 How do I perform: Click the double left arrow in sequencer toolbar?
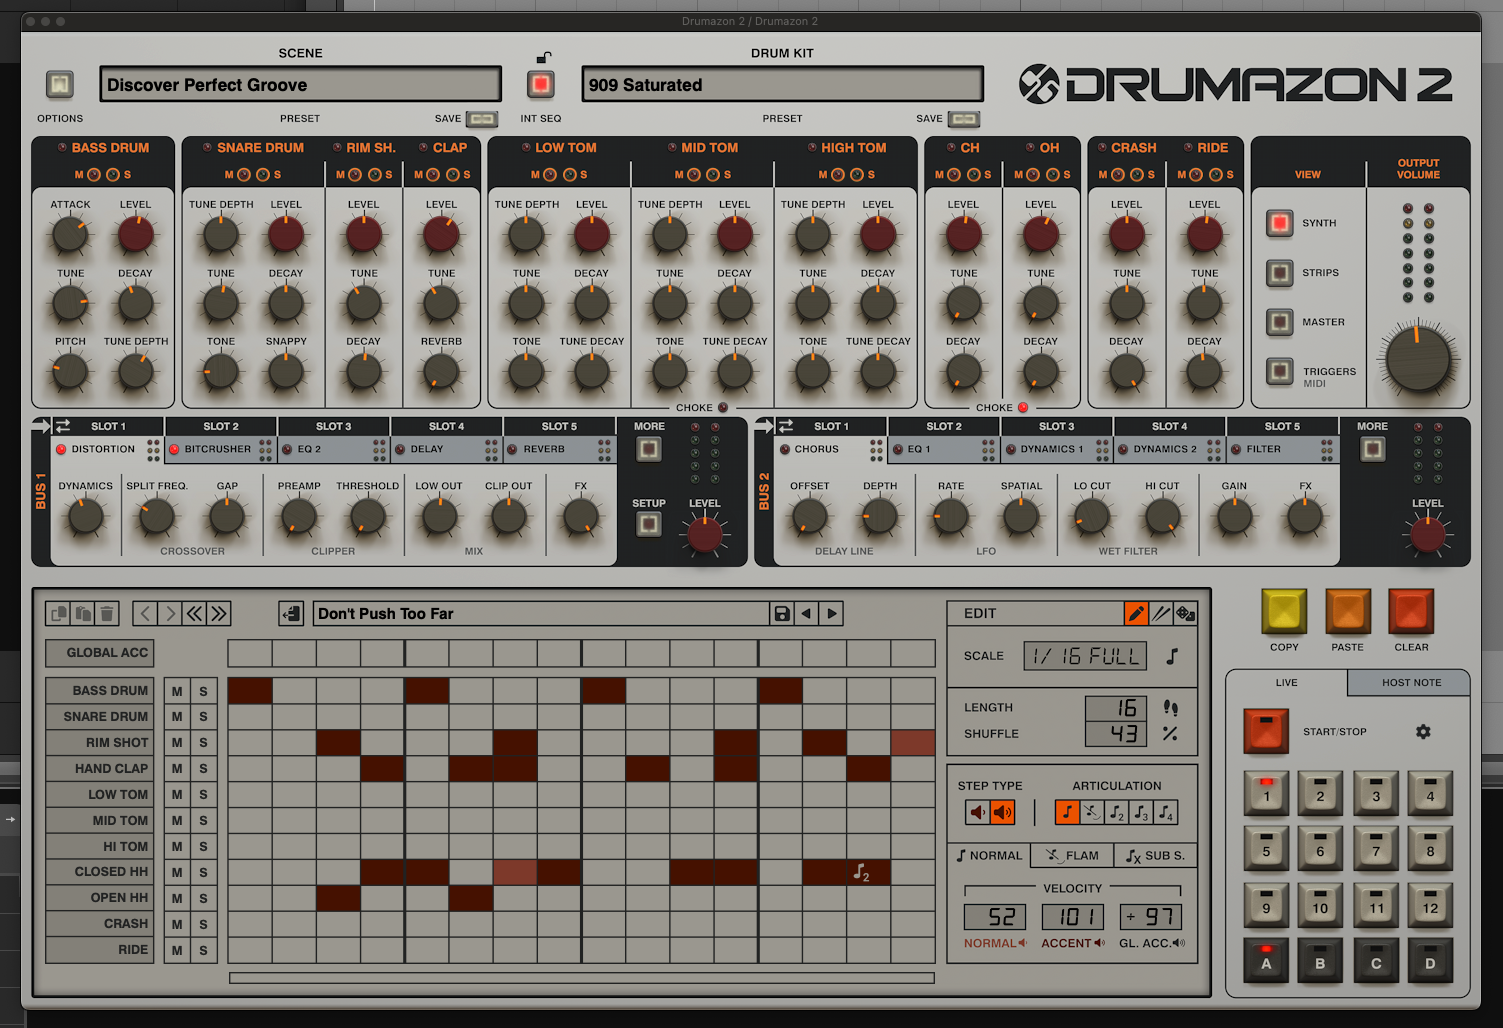(194, 613)
